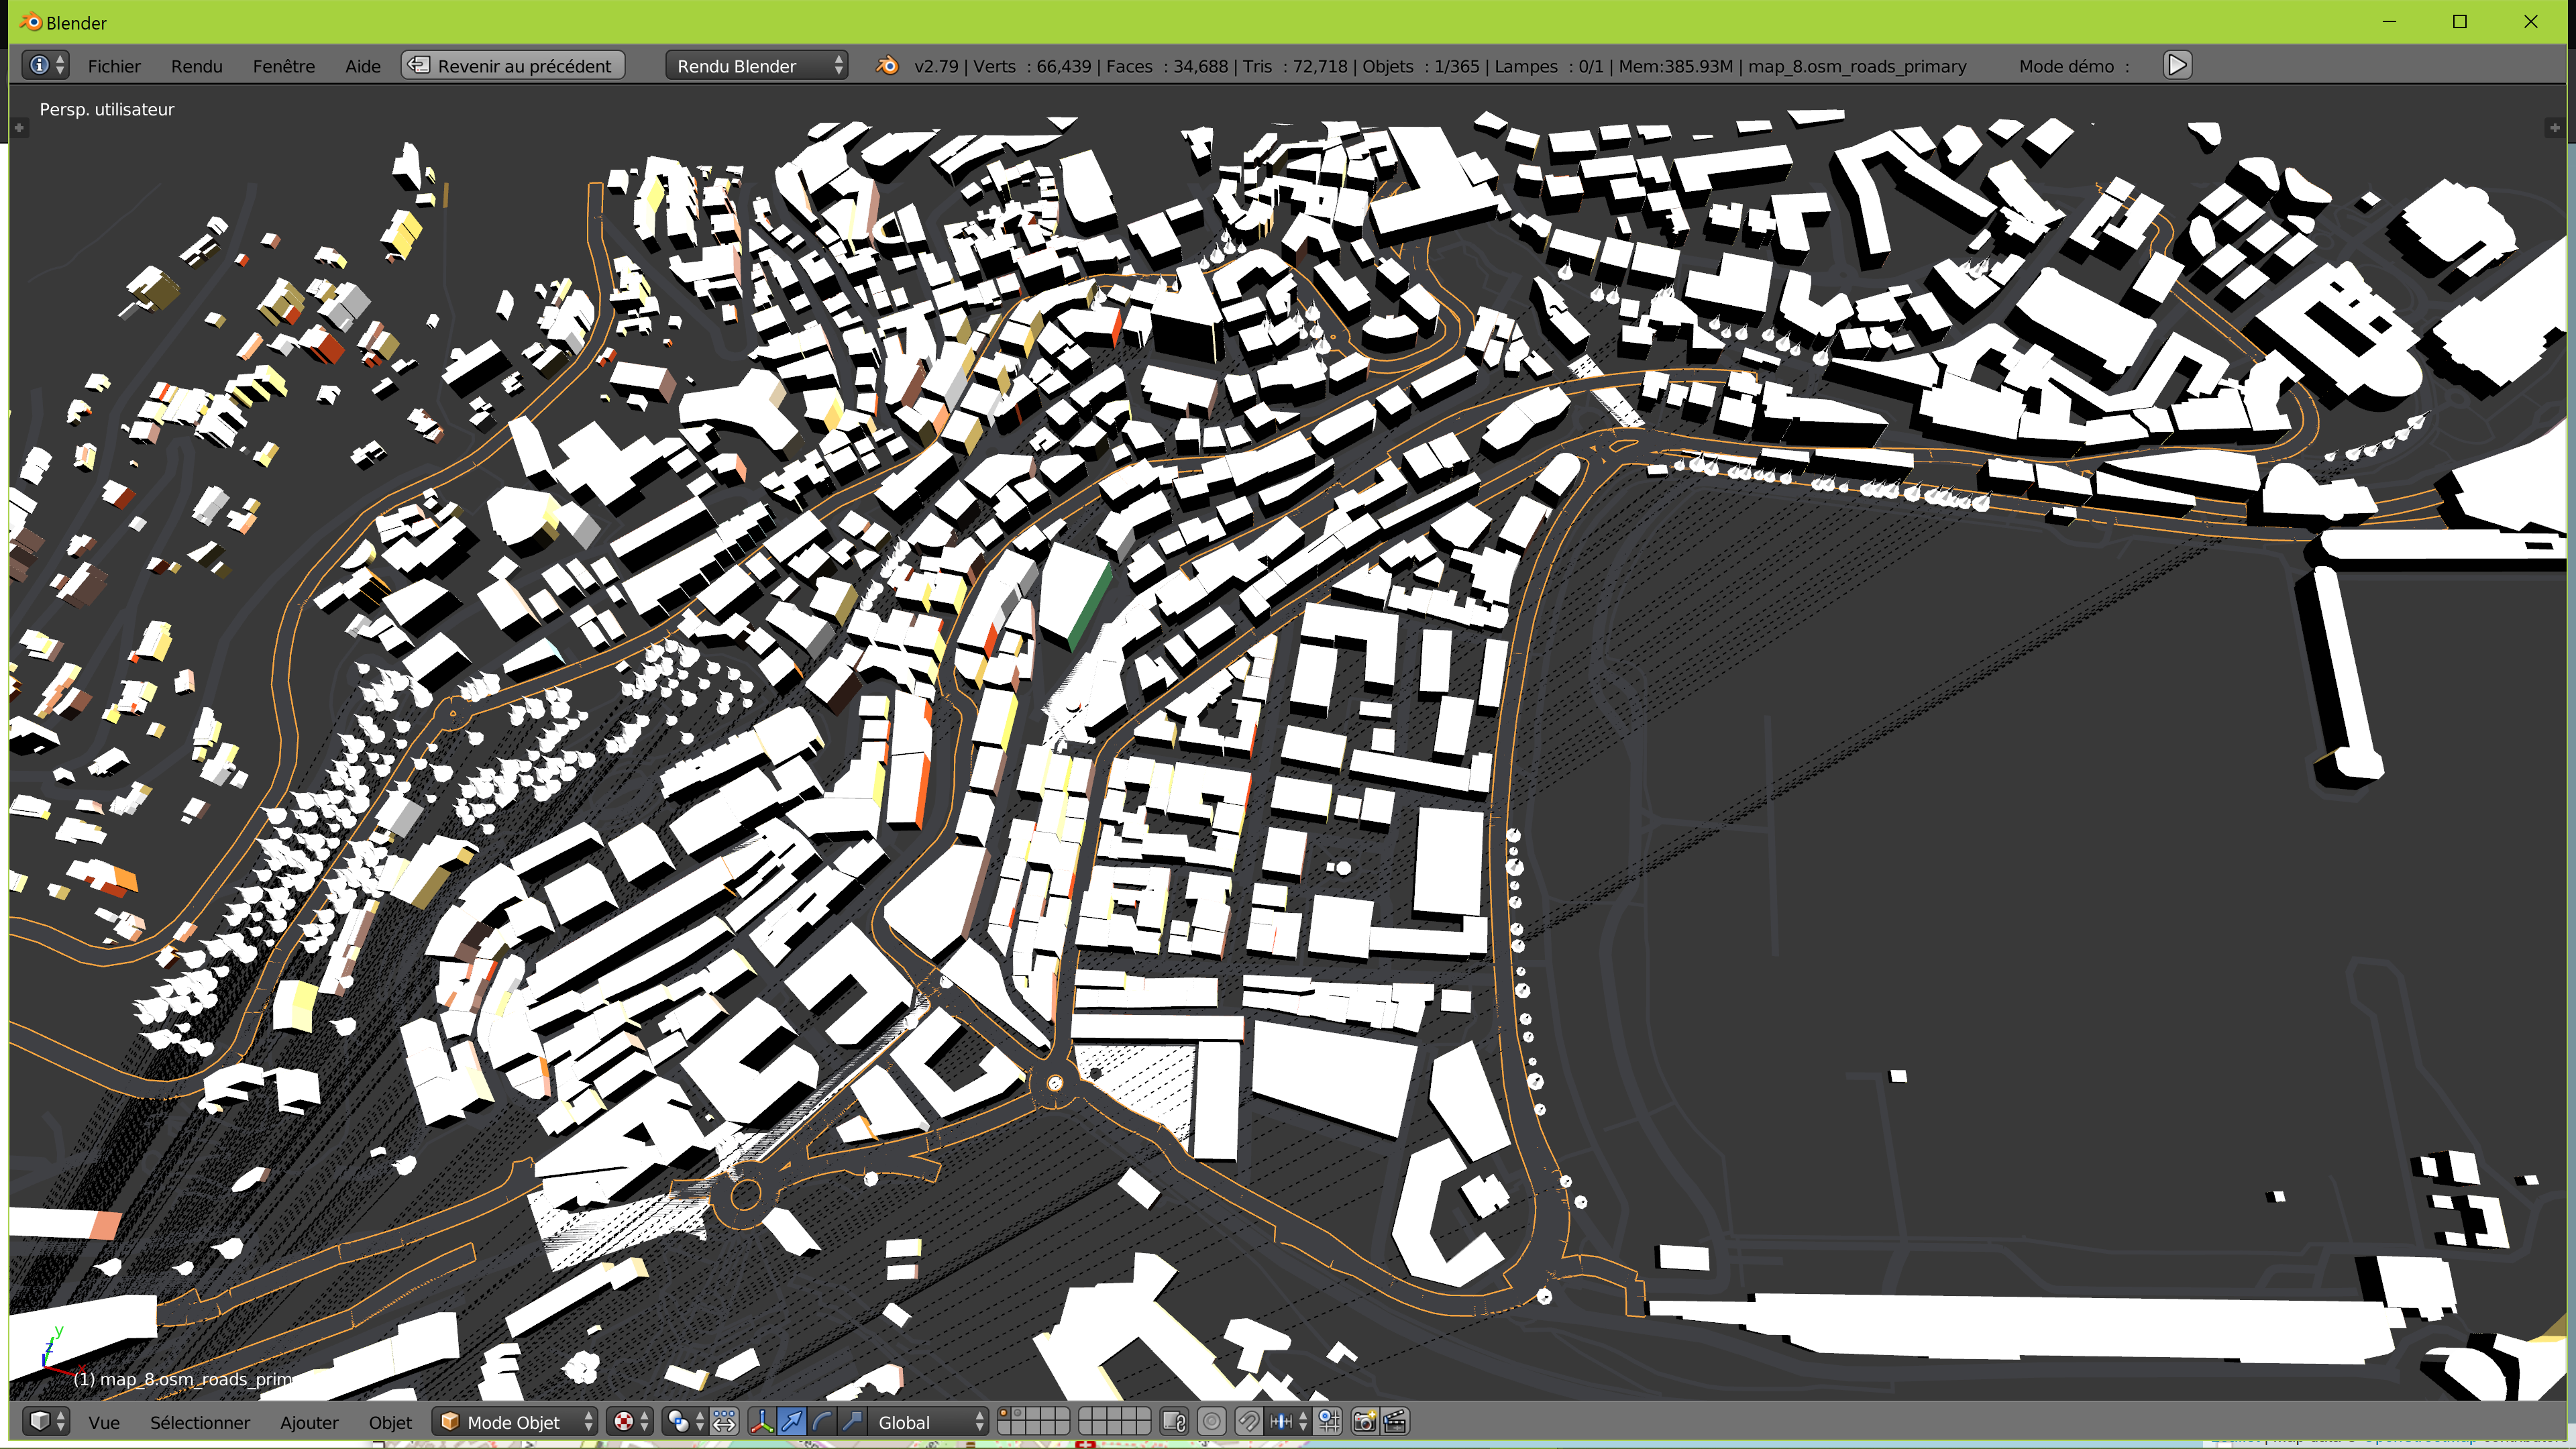The image size is (2576, 1449).
Task: Toggle the snap magnet icon
Action: coord(1248,1421)
